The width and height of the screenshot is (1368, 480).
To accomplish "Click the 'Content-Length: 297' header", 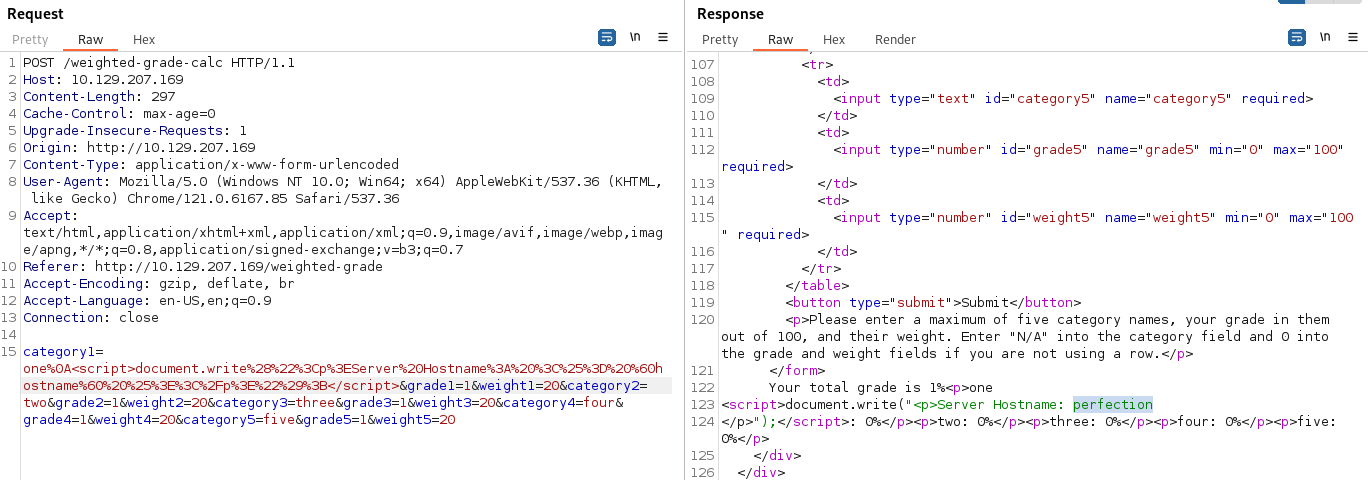I will tap(99, 97).
